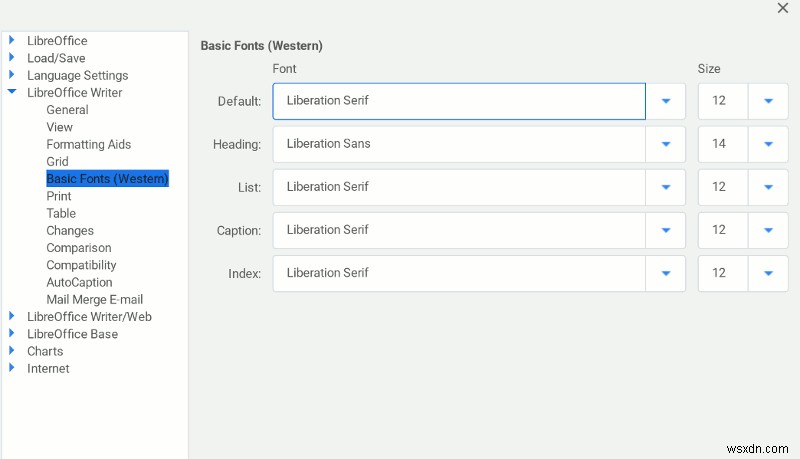Collapse the LibreOffice Writer tree node
The width and height of the screenshot is (800, 459).
coord(12,92)
